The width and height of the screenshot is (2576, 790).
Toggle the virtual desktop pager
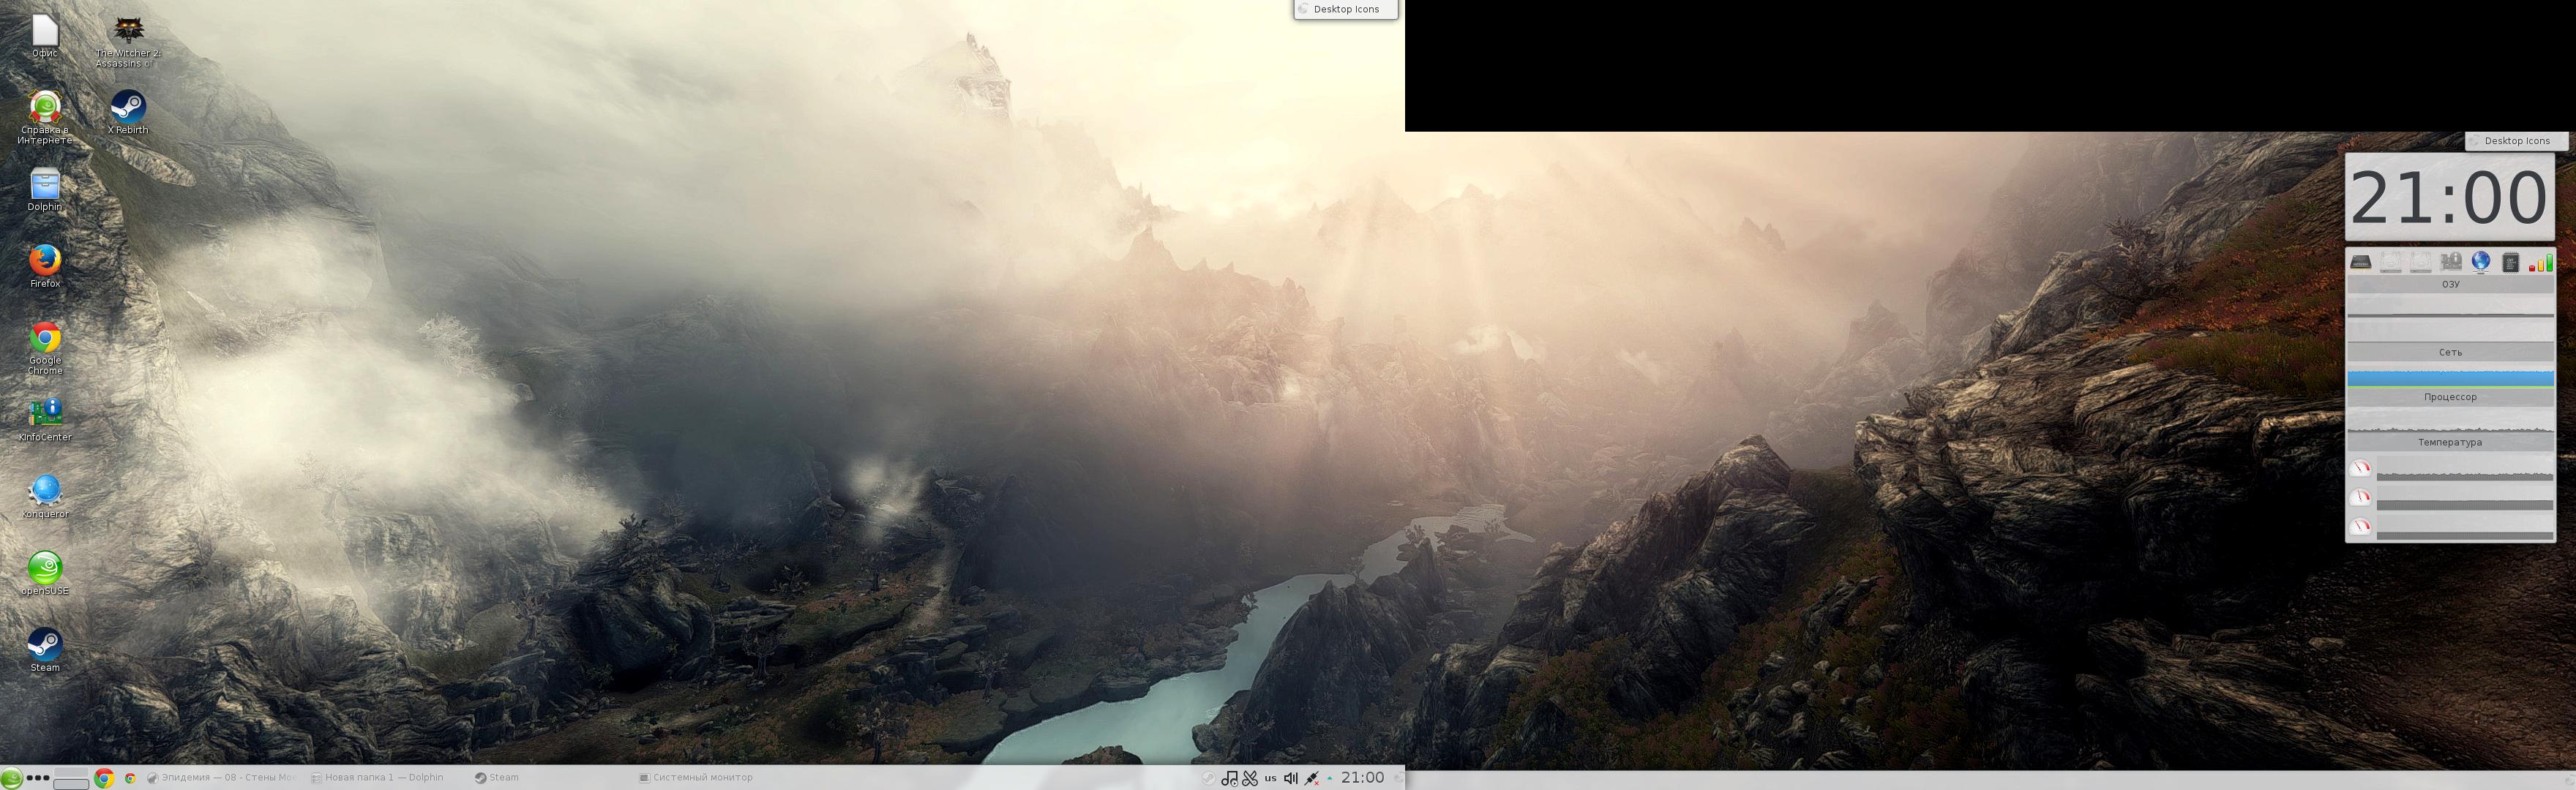pyautogui.click(x=71, y=778)
